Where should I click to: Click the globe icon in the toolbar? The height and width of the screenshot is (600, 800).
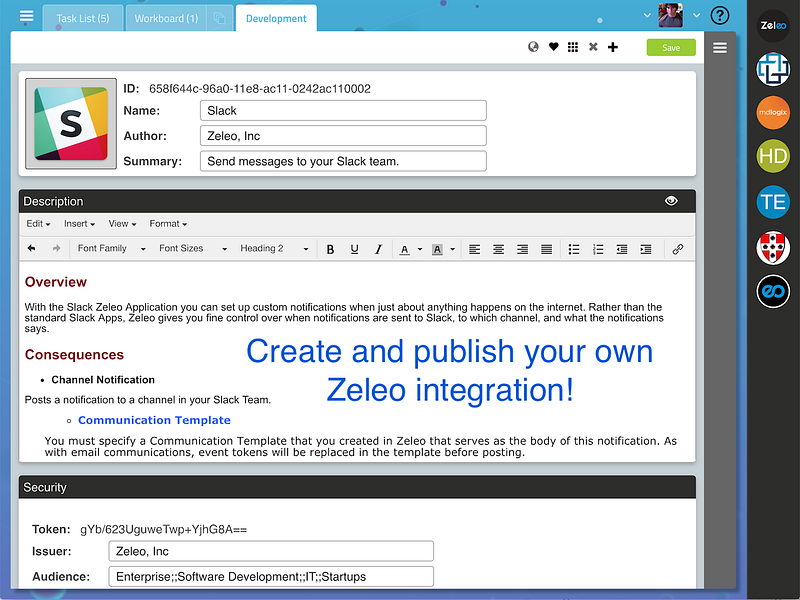point(533,47)
